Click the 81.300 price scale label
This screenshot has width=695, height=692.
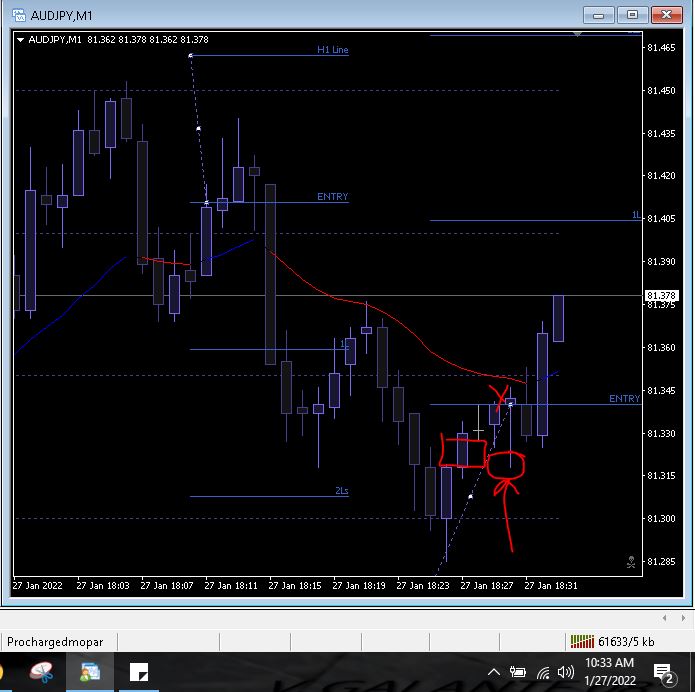[x=661, y=519]
